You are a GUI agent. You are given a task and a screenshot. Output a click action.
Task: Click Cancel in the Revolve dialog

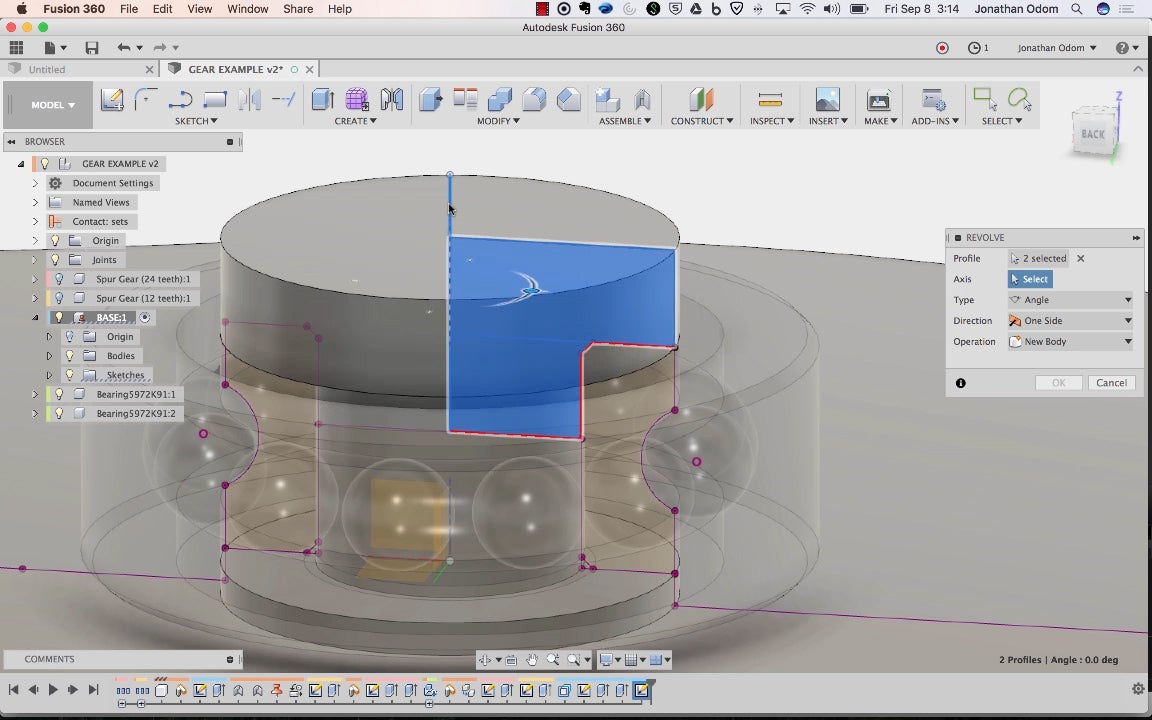click(1111, 383)
